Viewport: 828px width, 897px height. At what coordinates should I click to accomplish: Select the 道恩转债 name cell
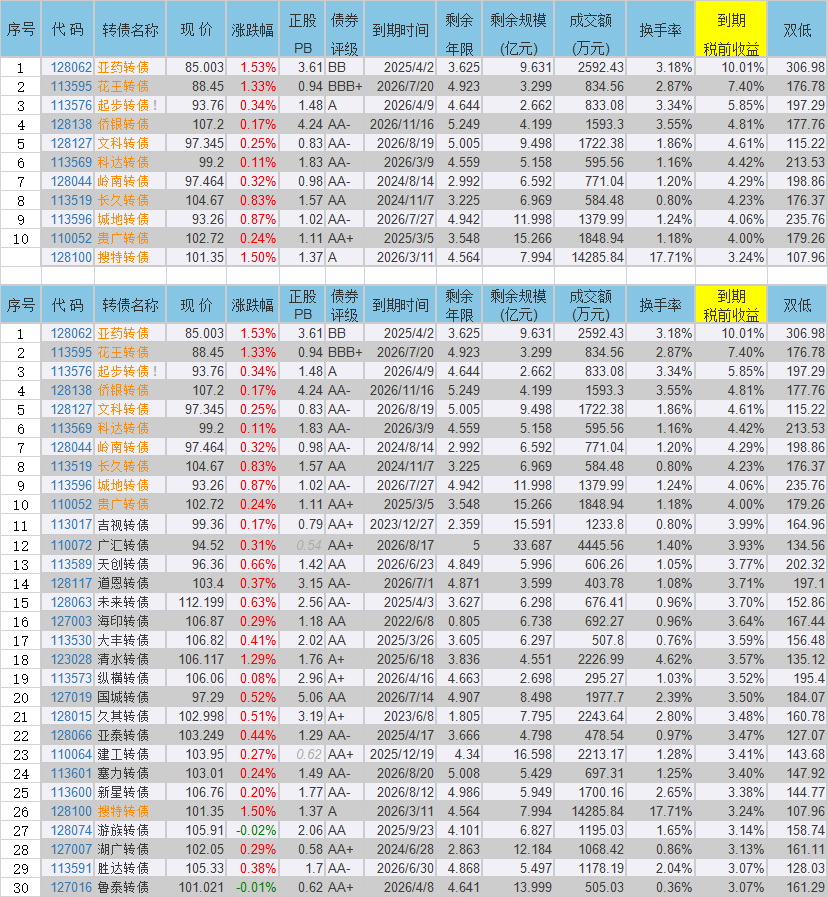pyautogui.click(x=130, y=584)
